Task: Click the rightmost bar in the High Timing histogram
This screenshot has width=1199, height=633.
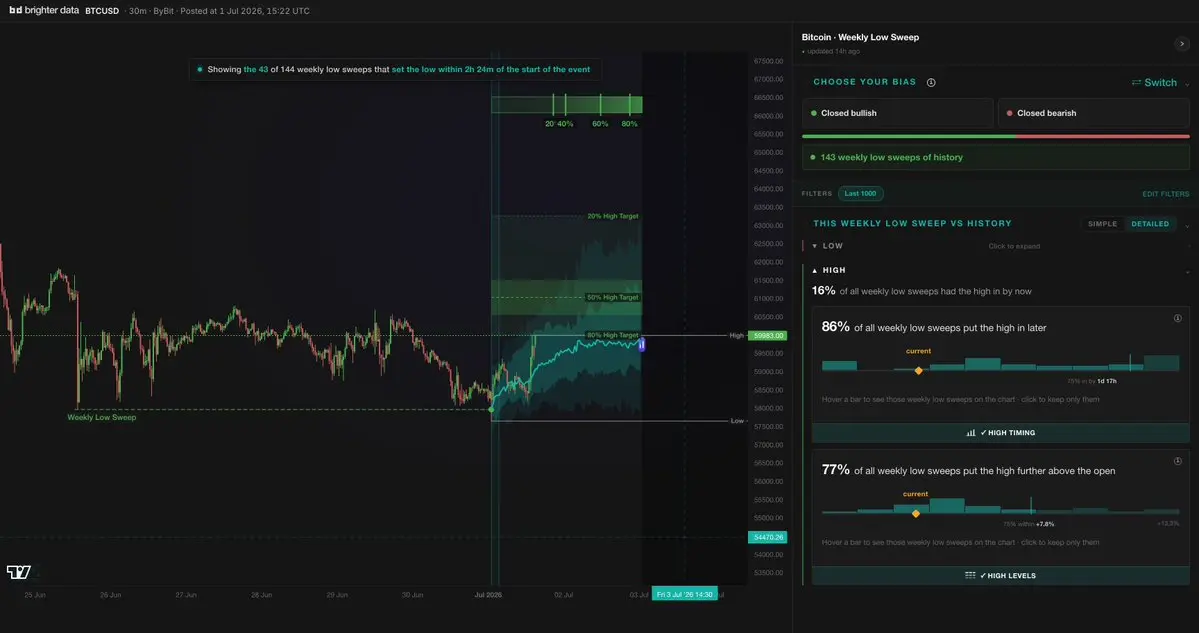Action: pos(1162,363)
